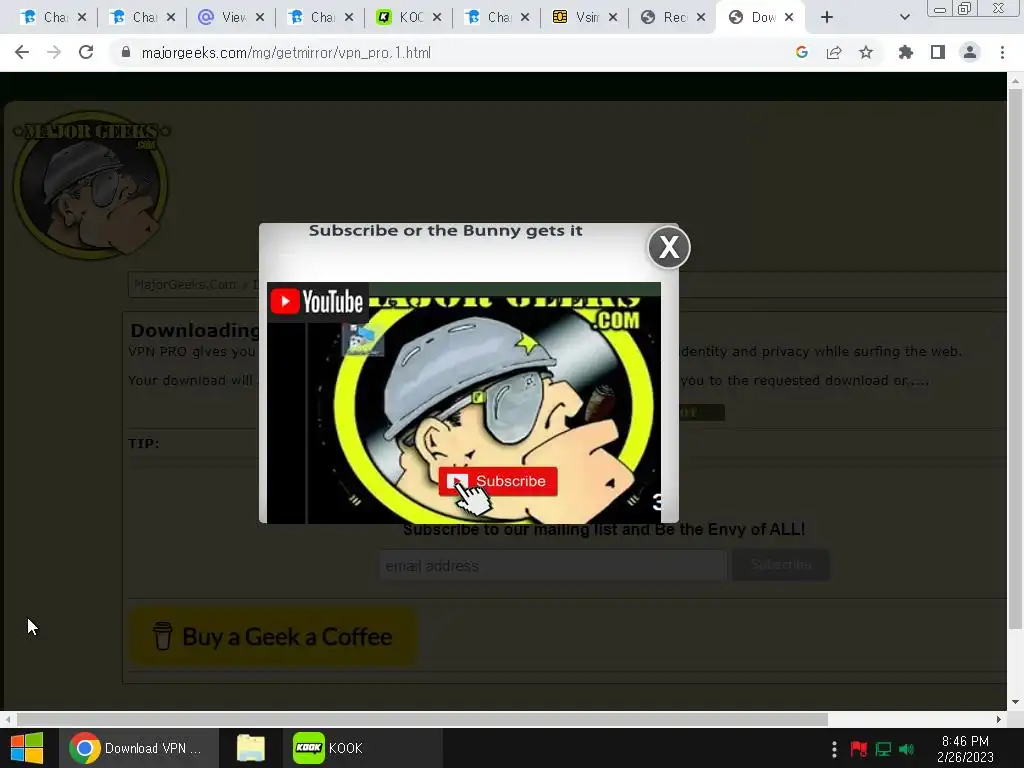Go back with the browser back arrow
The image size is (1024, 768).
tap(22, 52)
